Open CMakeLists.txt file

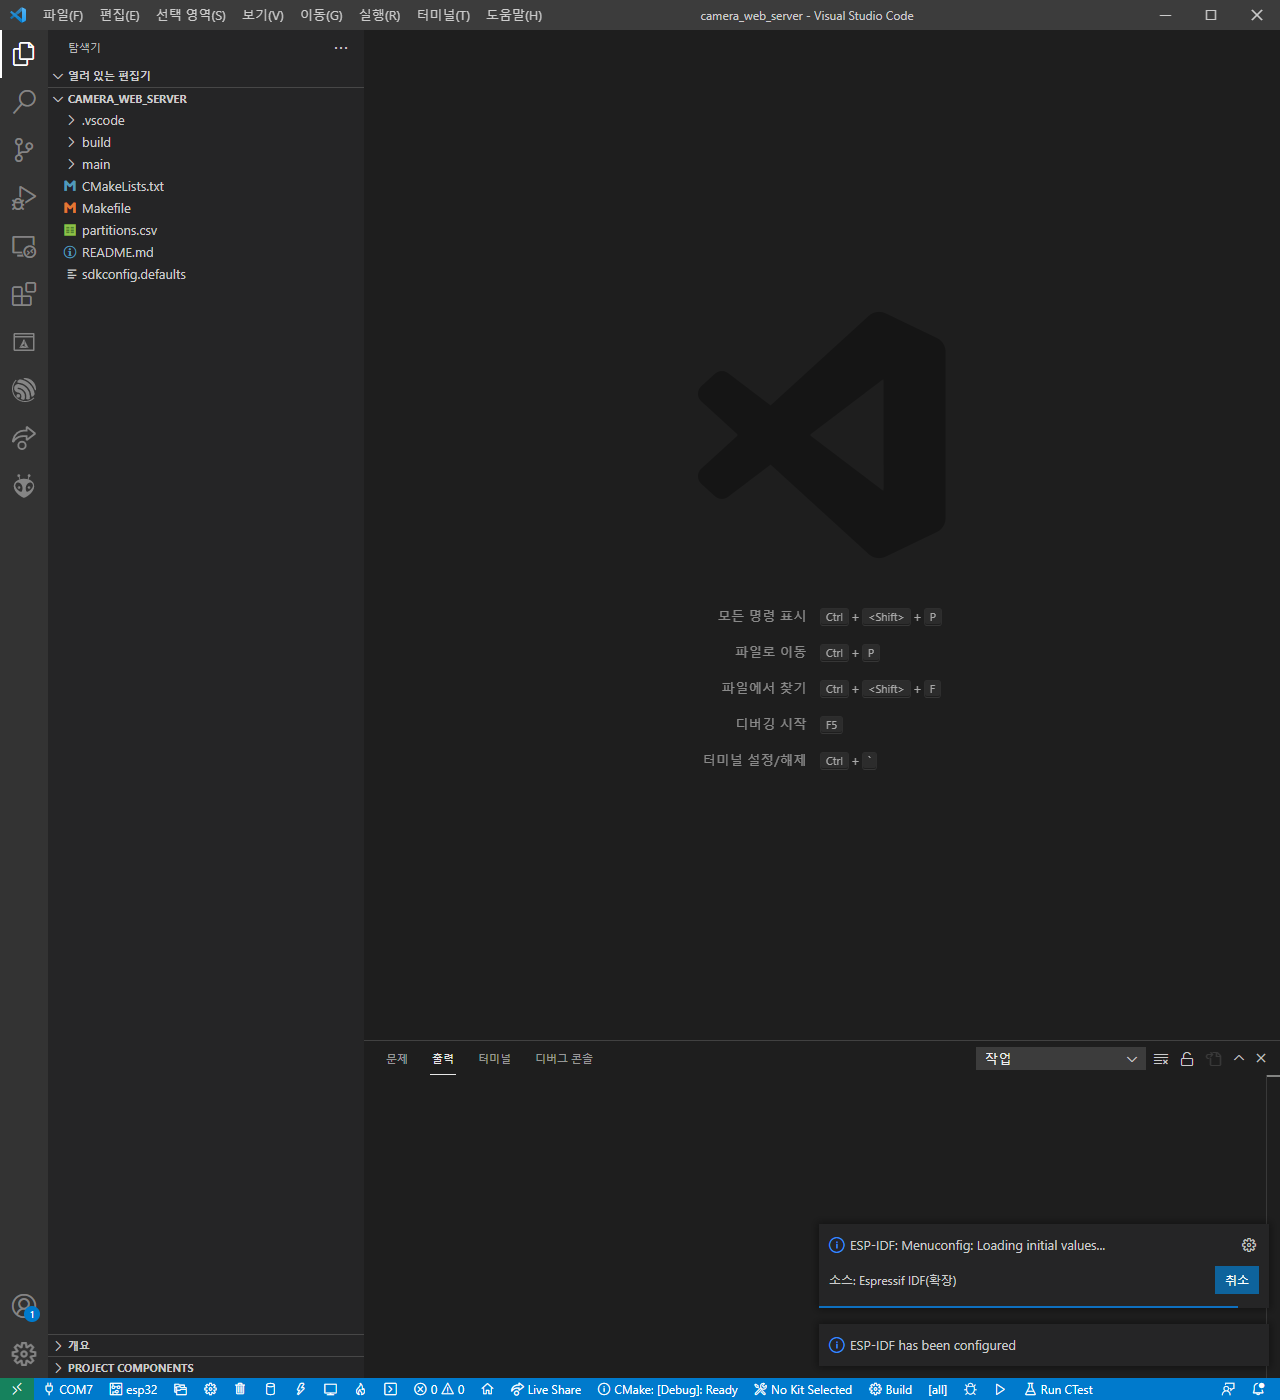pyautogui.click(x=206, y=187)
